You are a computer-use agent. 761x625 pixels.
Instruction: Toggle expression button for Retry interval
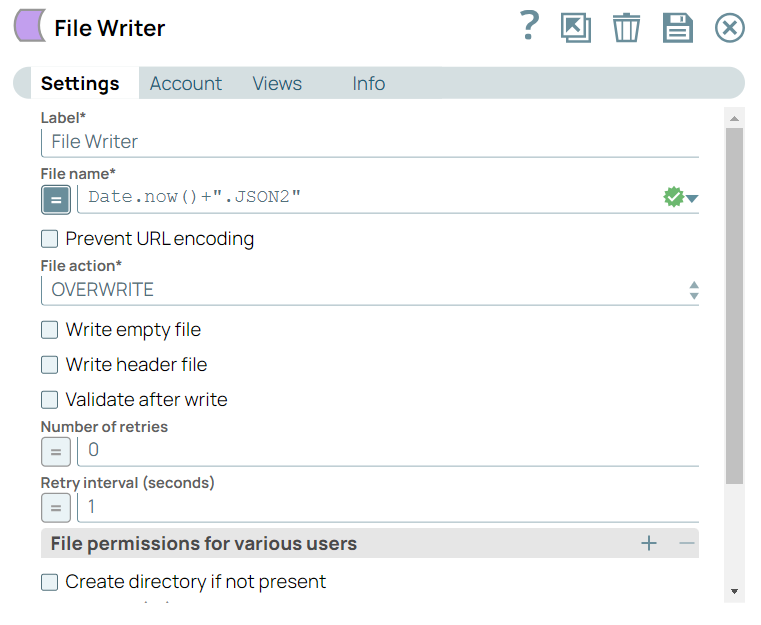tap(56, 508)
